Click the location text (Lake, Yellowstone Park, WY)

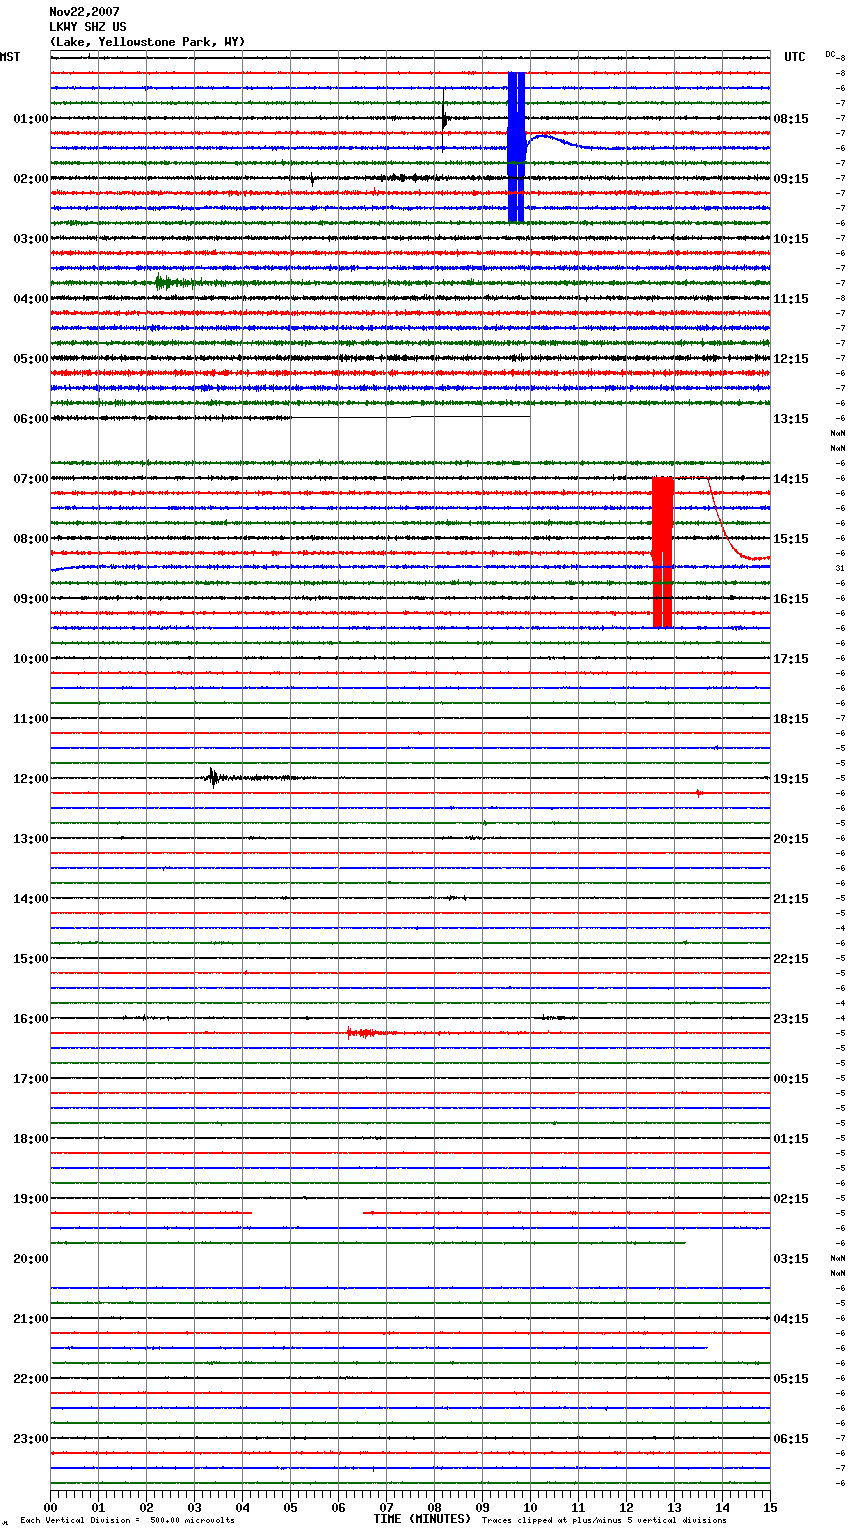pyautogui.click(x=147, y=42)
